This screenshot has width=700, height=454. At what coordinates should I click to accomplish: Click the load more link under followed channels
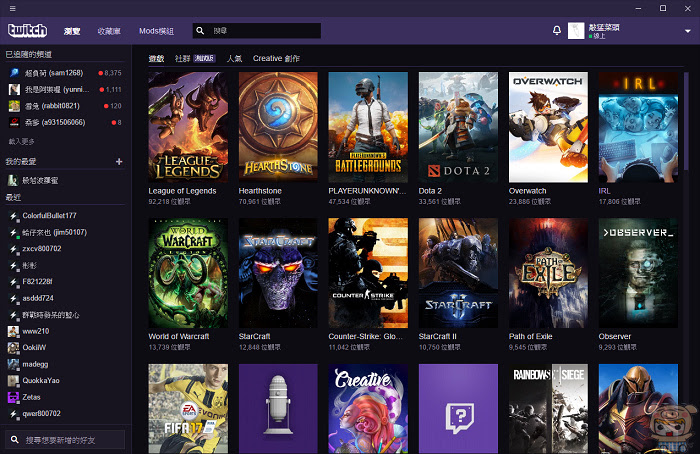(21, 142)
